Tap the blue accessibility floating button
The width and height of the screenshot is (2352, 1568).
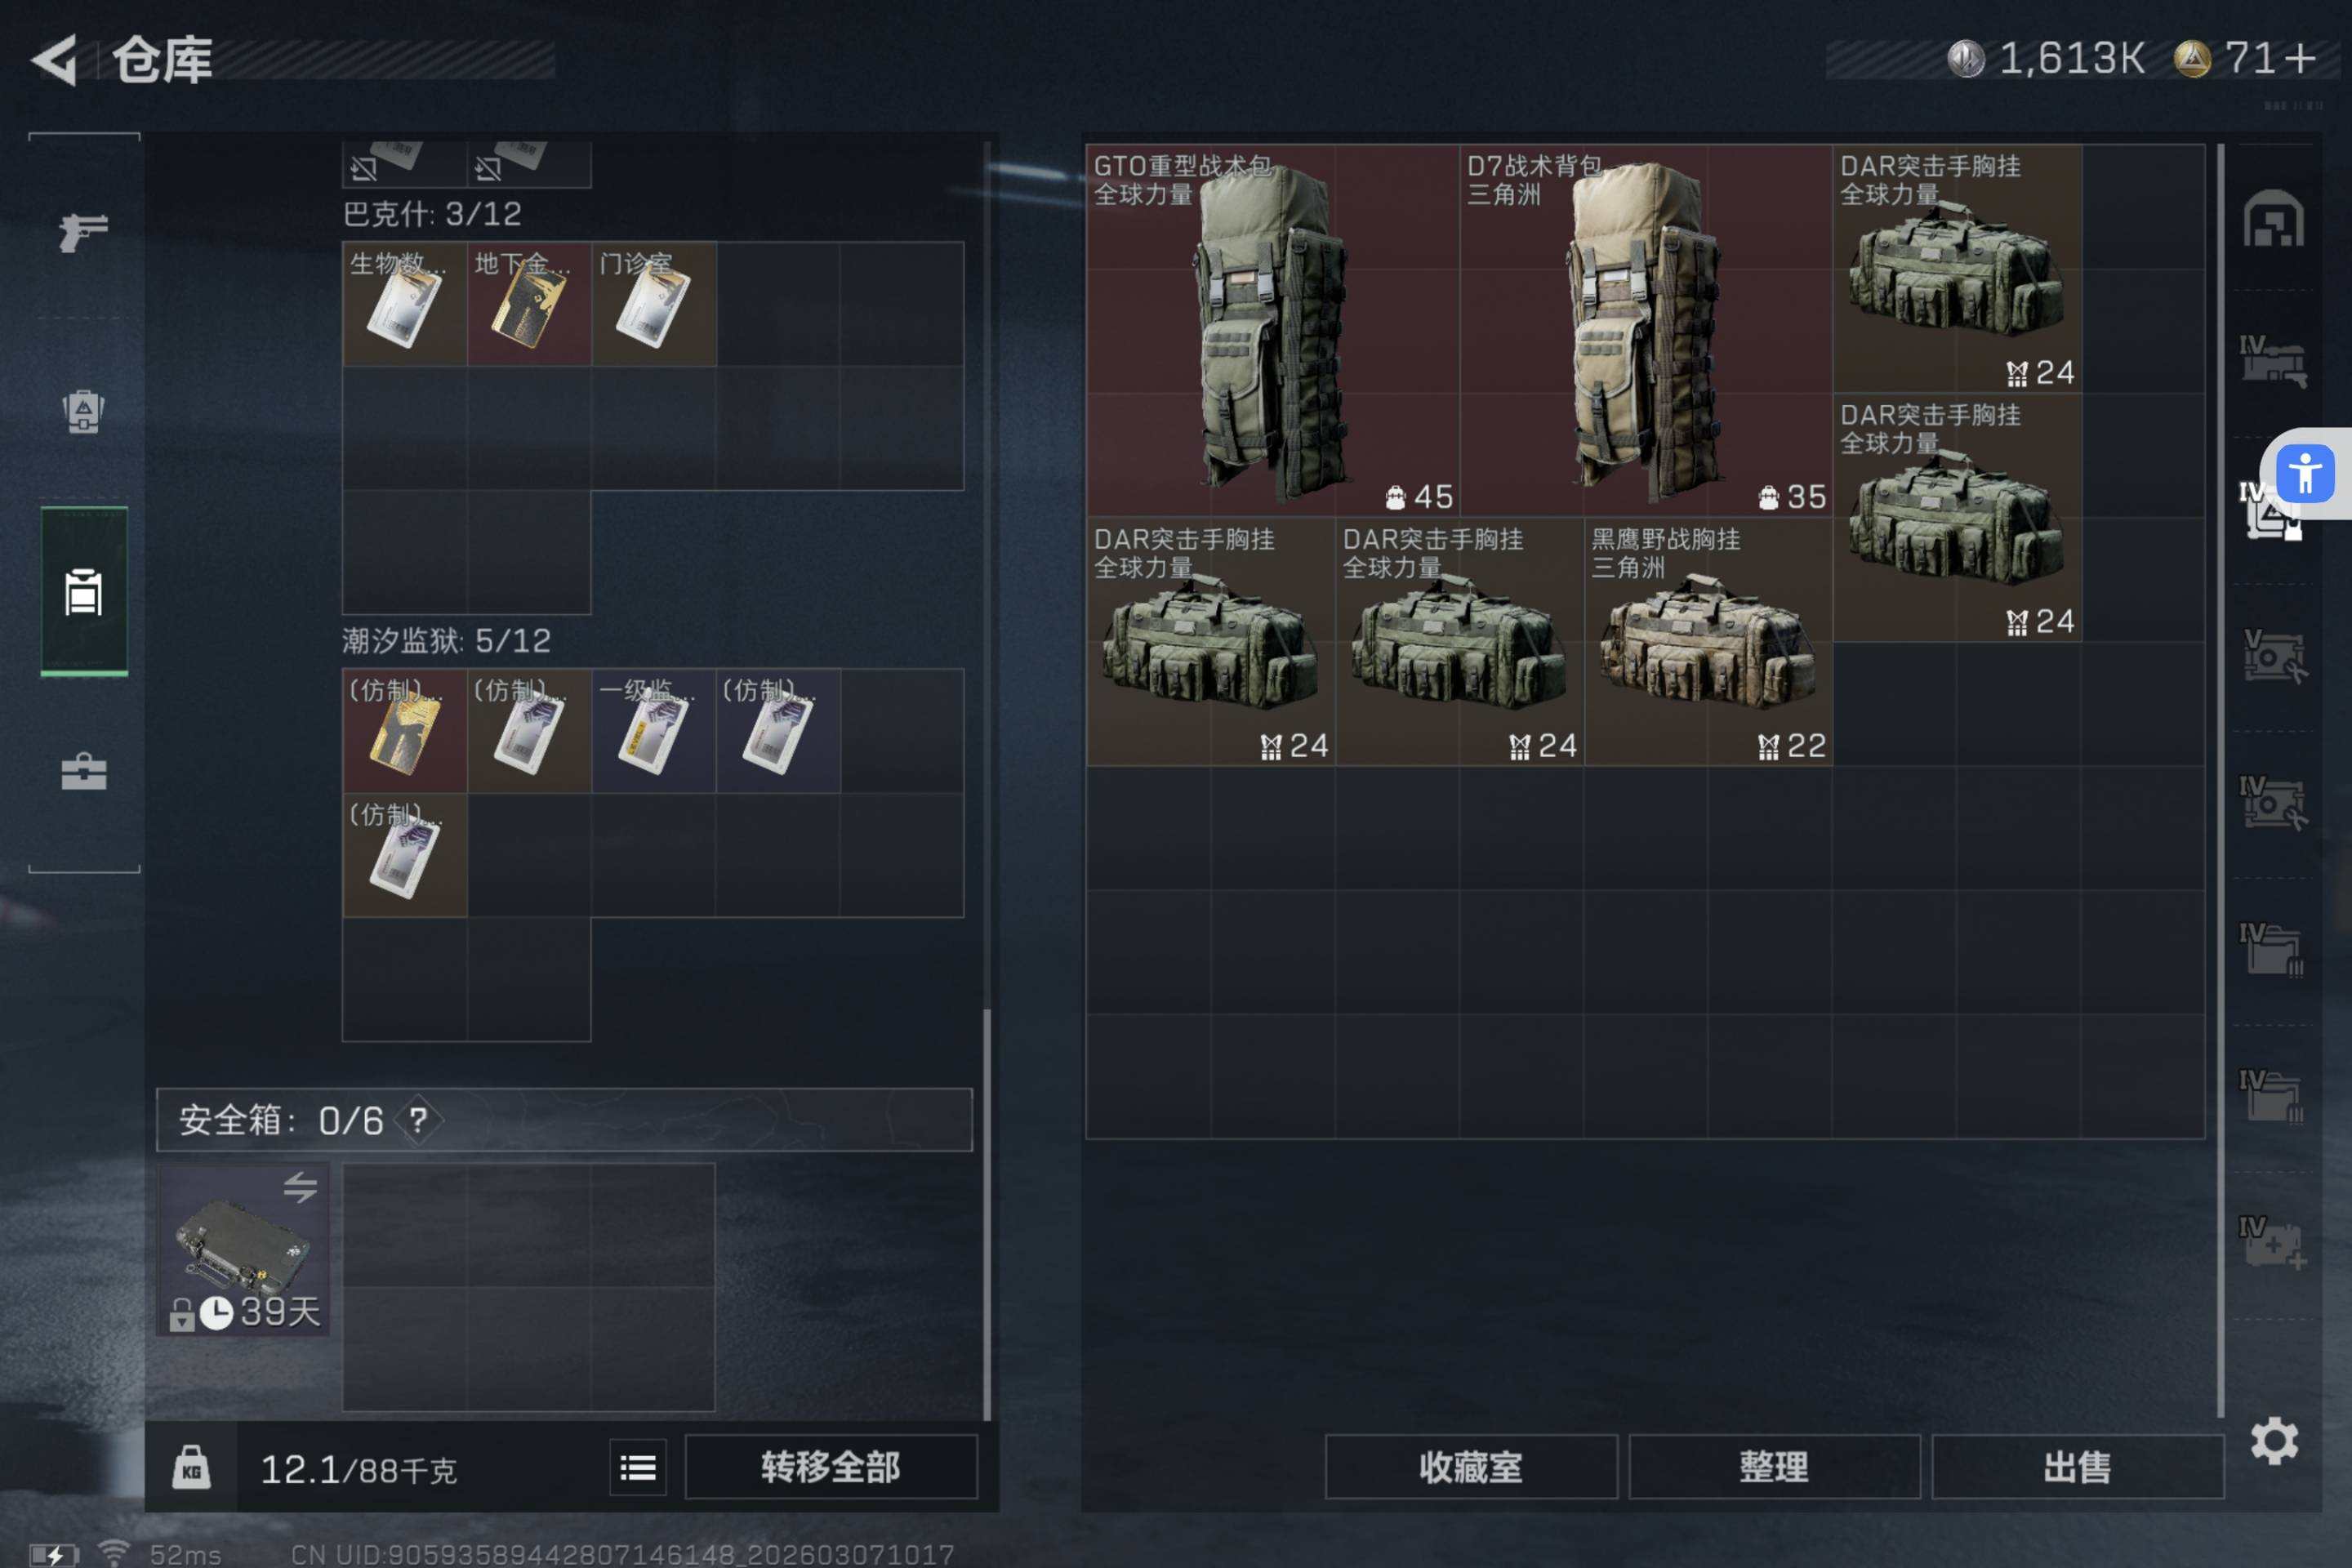click(2305, 473)
